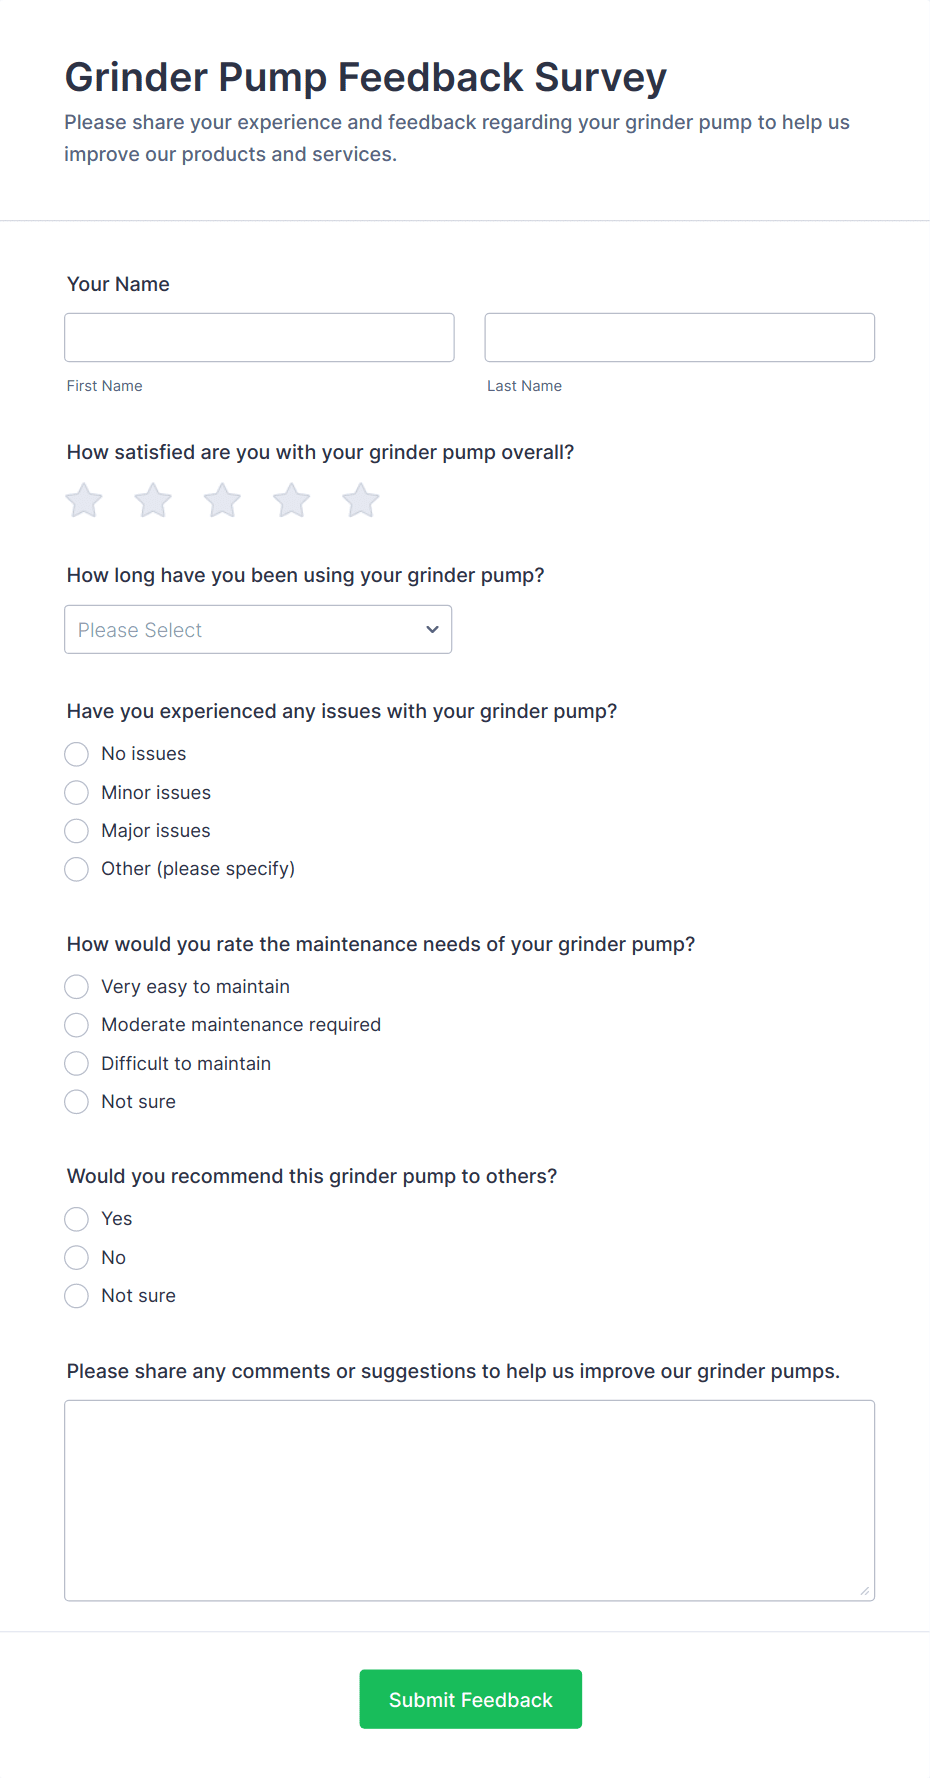Choose 'Moderate maintenance required' option
The width and height of the screenshot is (930, 1778).
(77, 1025)
